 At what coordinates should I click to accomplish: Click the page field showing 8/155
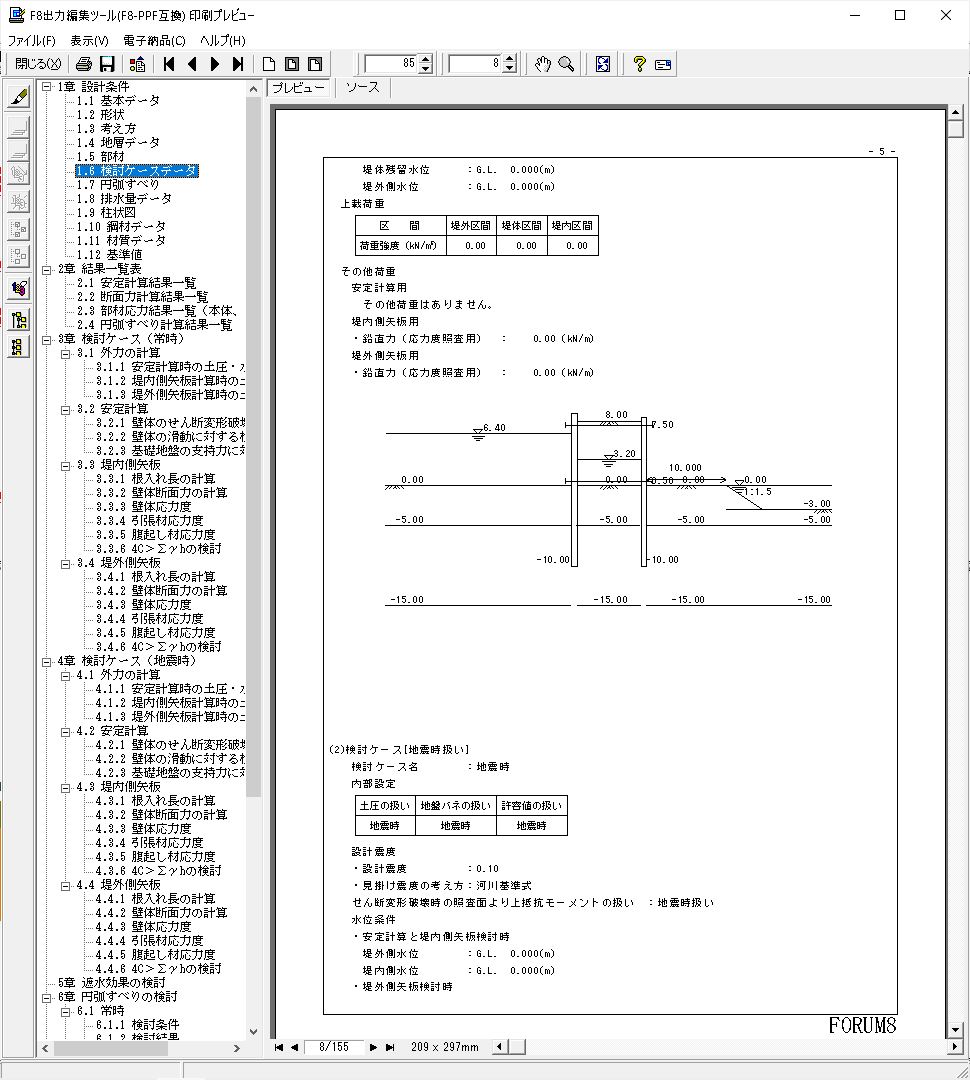333,1047
